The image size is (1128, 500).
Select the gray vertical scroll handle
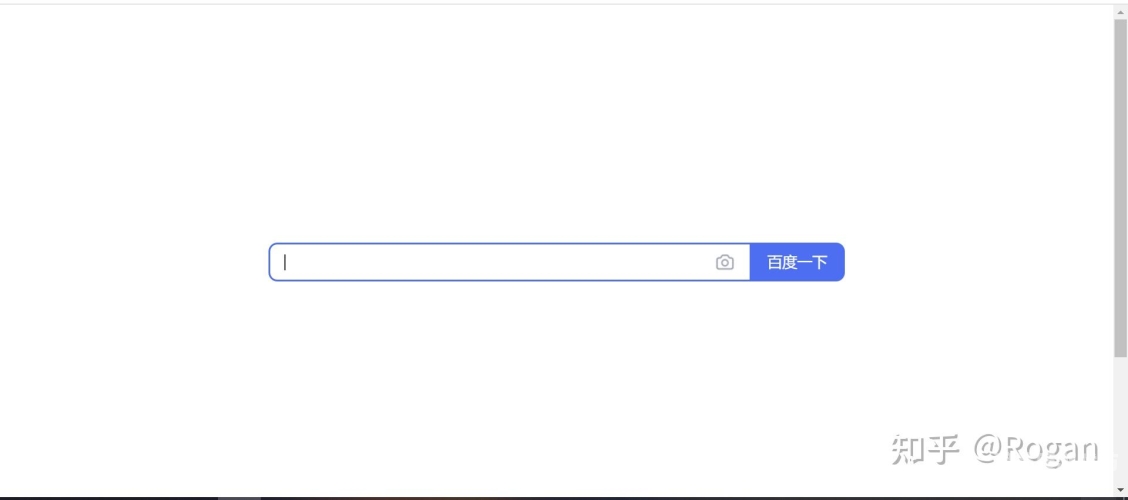[x=1120, y=185]
